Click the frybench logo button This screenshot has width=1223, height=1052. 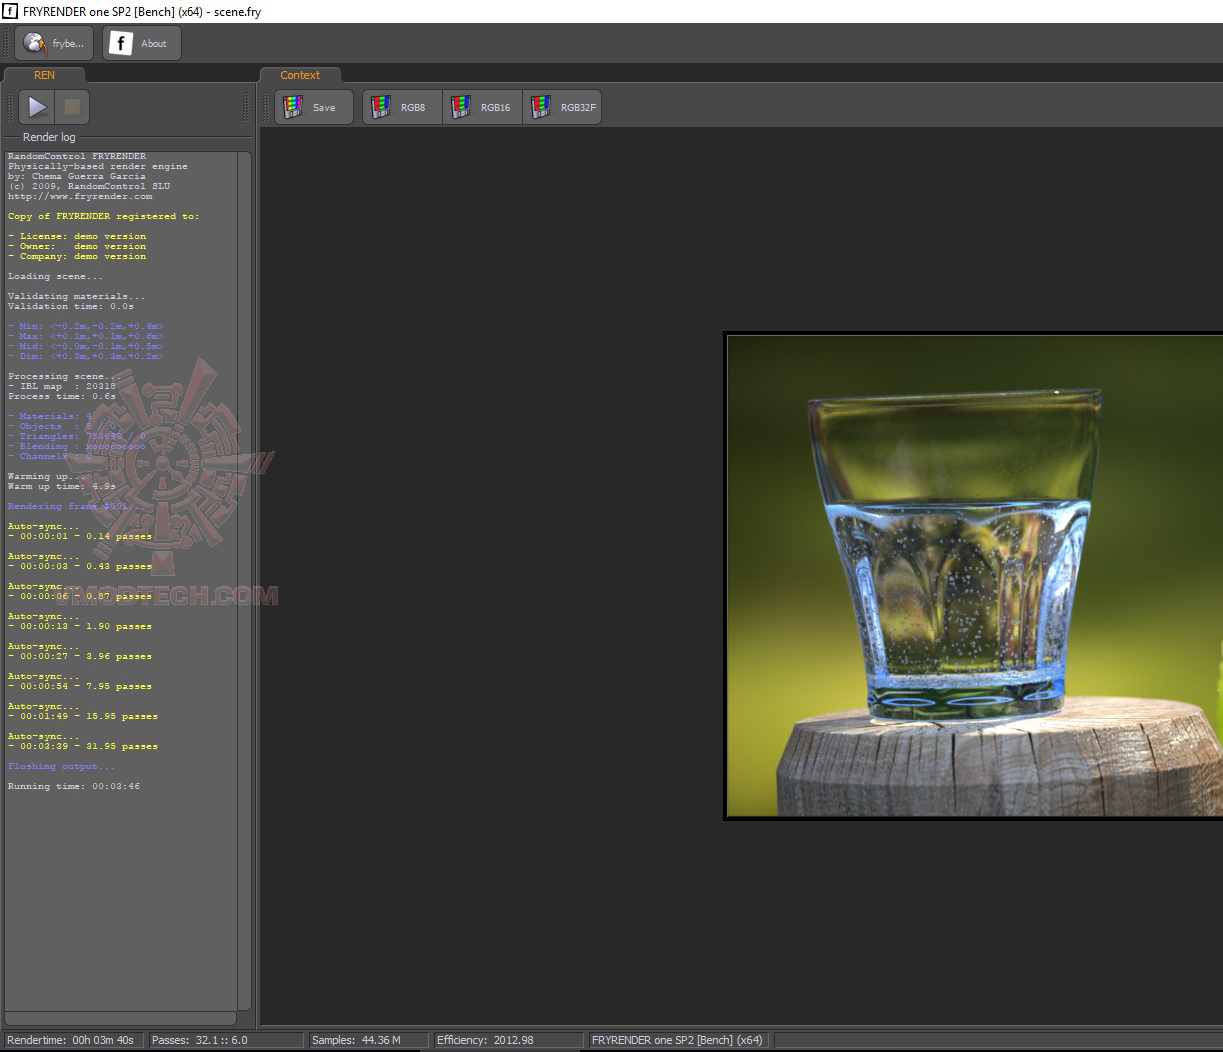[x=55, y=43]
